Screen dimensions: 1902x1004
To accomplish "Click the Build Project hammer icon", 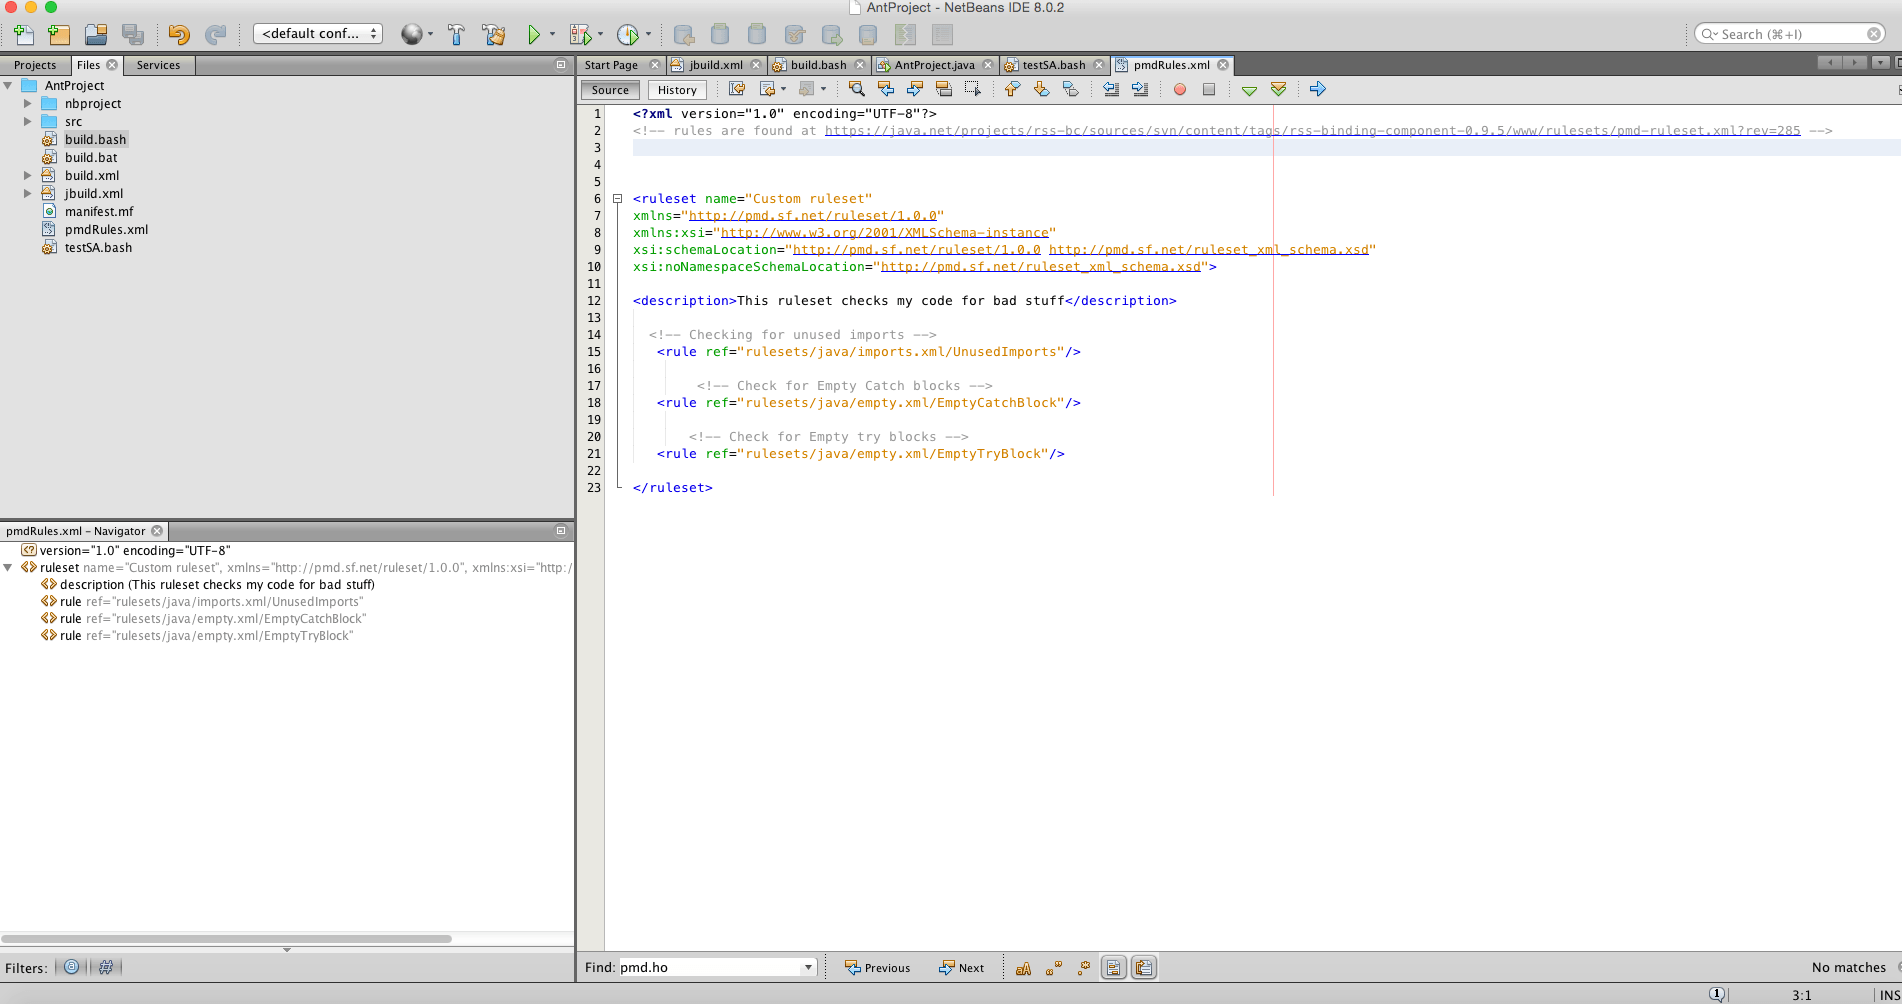I will (x=456, y=35).
